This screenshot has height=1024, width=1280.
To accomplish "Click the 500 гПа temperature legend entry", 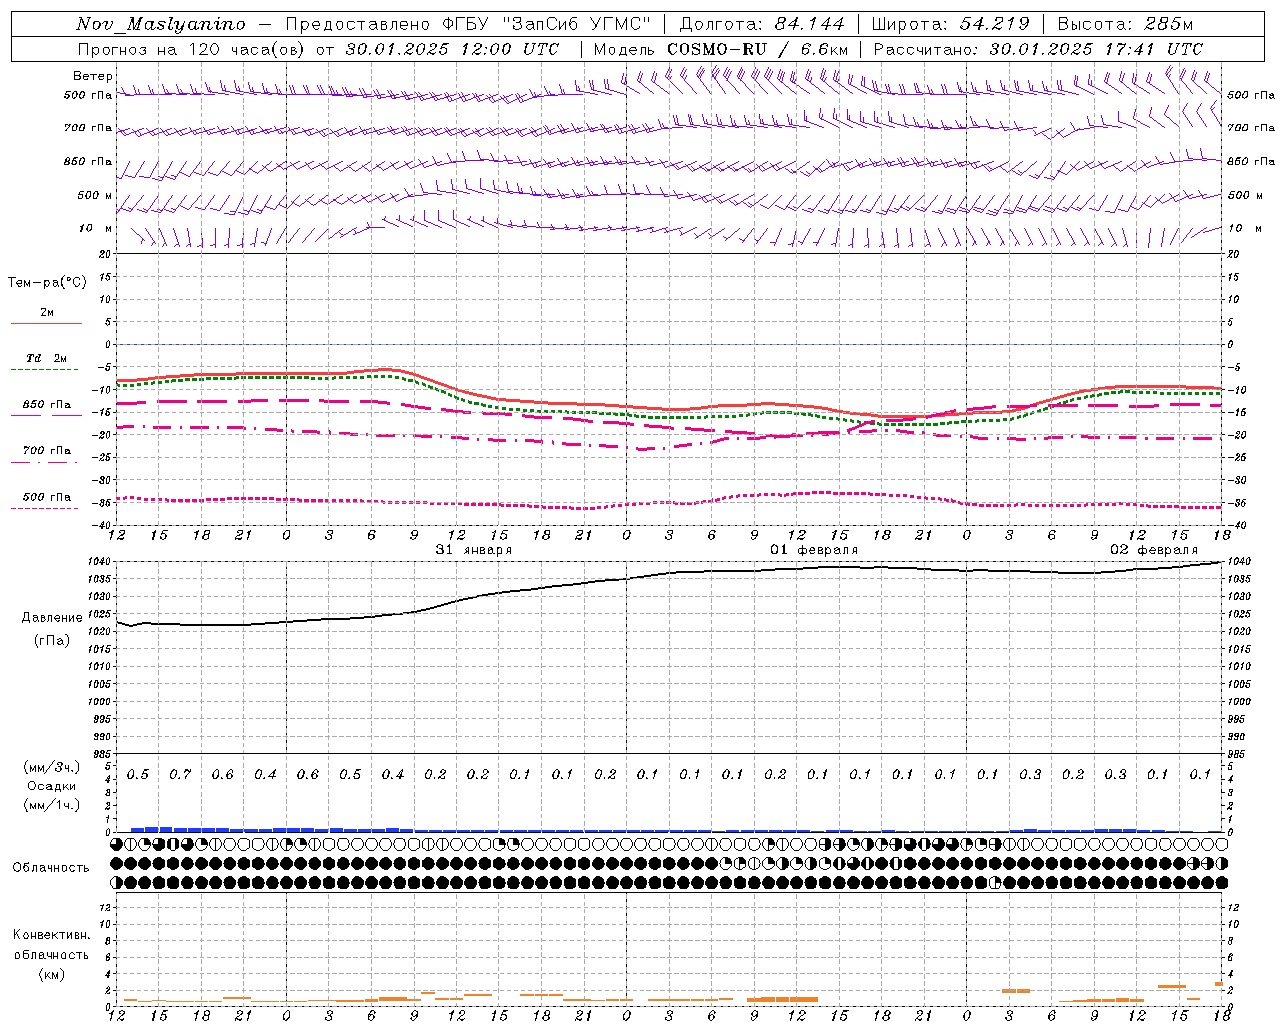I will click(47, 497).
